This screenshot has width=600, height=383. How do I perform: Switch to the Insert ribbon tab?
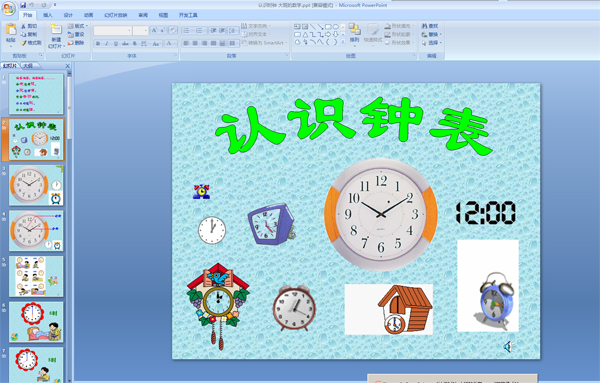[47, 15]
